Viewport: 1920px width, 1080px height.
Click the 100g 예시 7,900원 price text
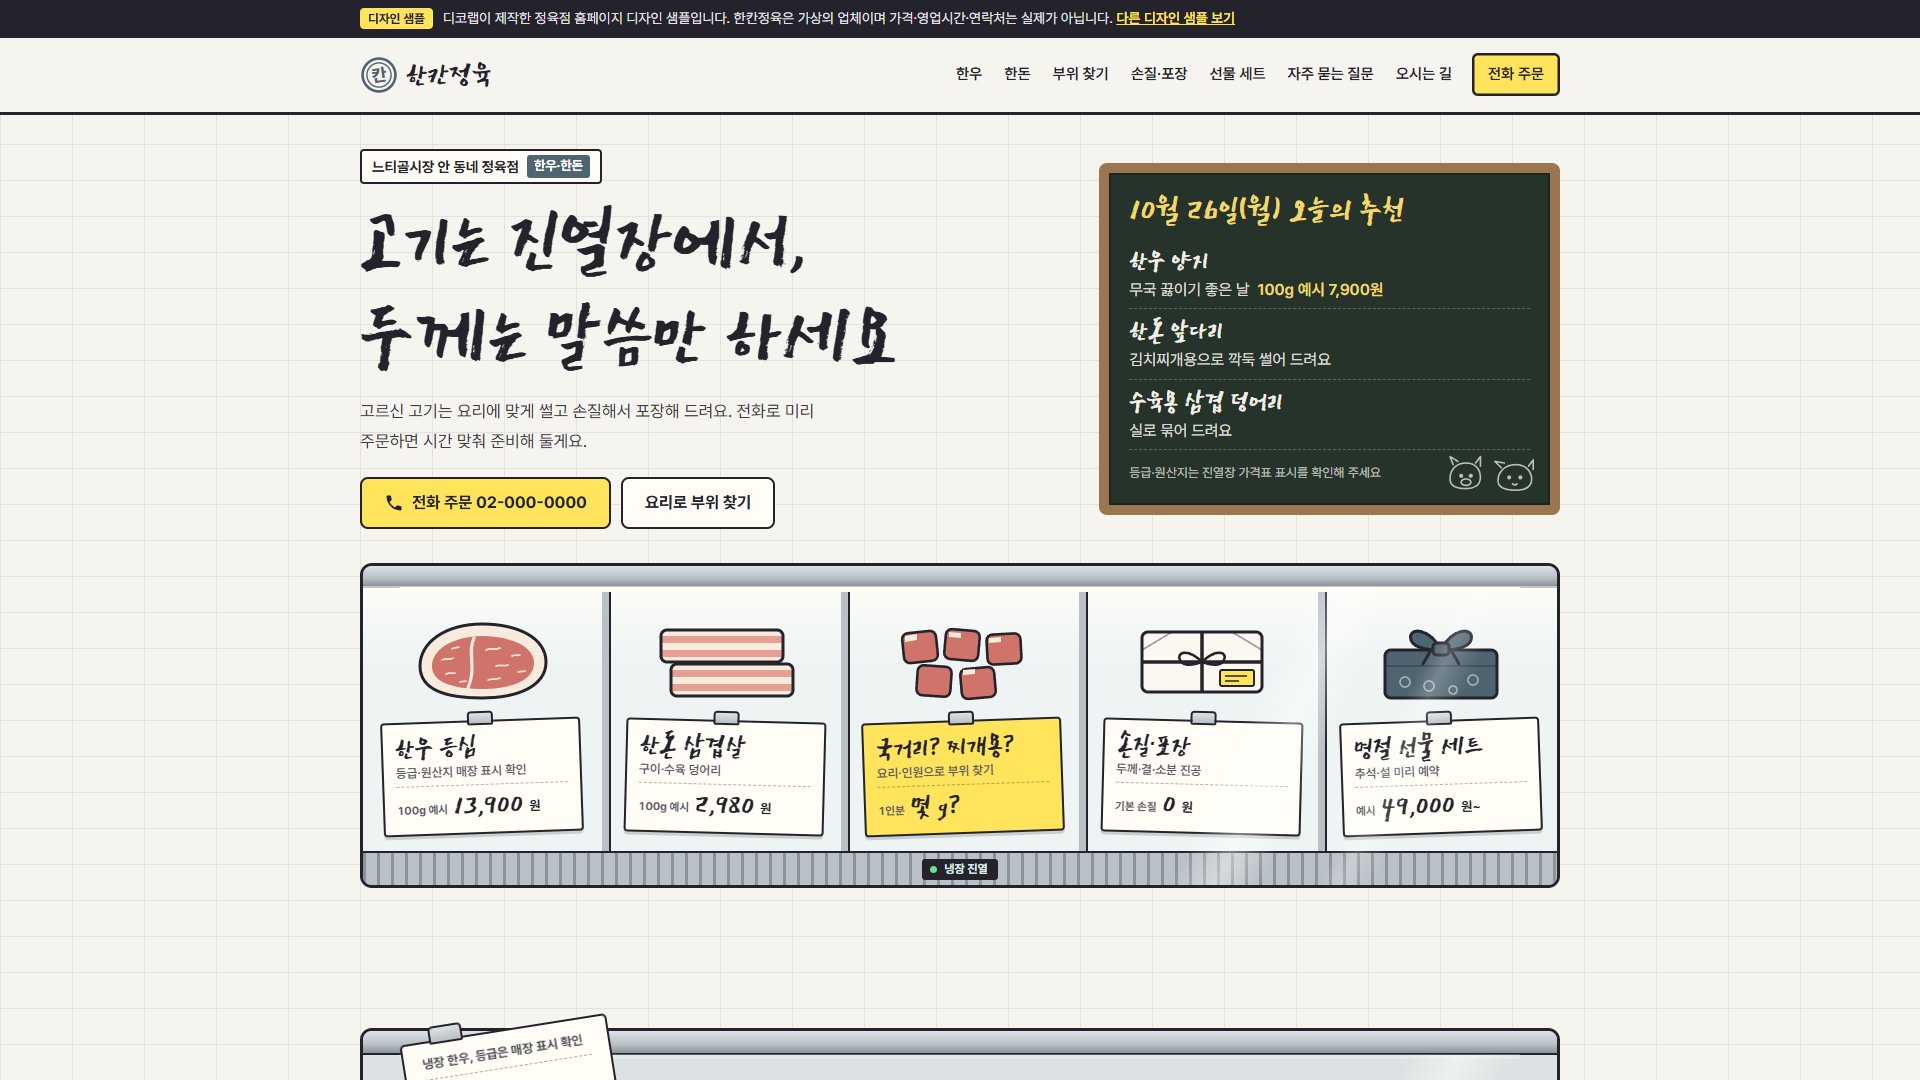click(1320, 290)
